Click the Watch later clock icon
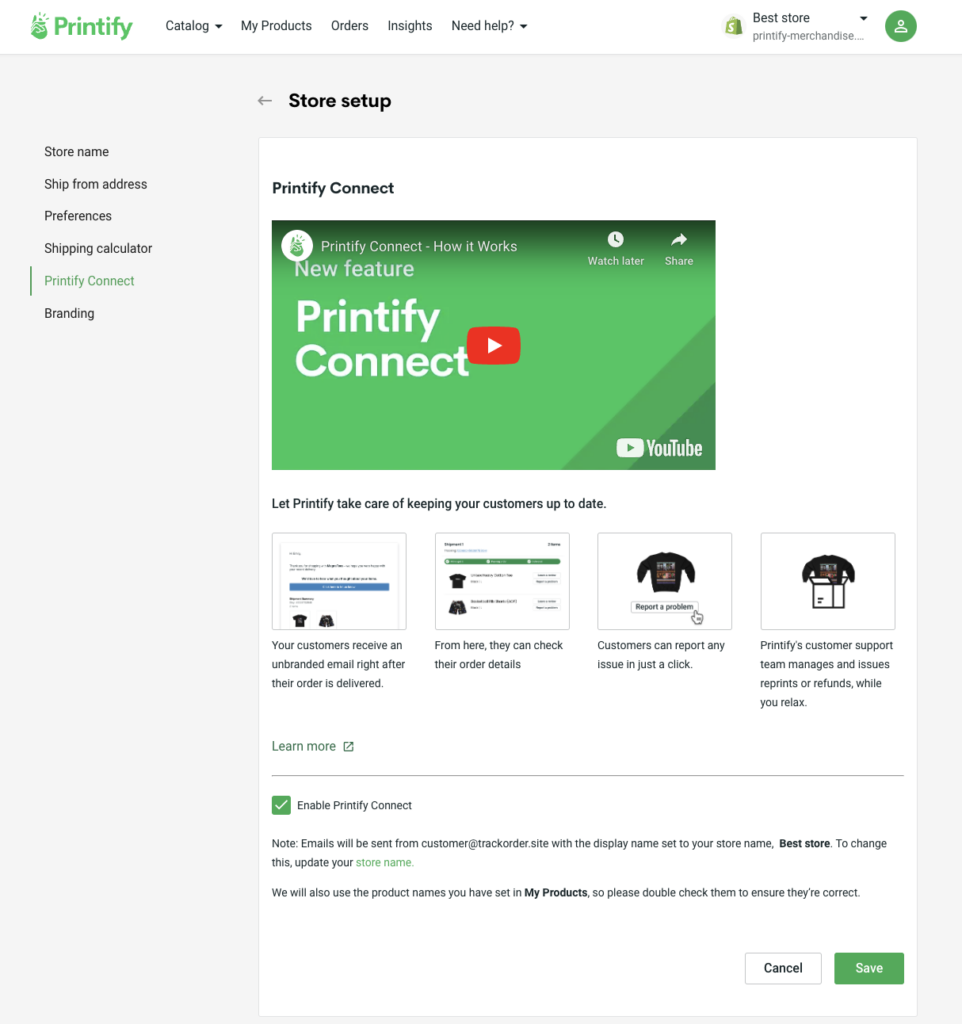 [x=615, y=240]
